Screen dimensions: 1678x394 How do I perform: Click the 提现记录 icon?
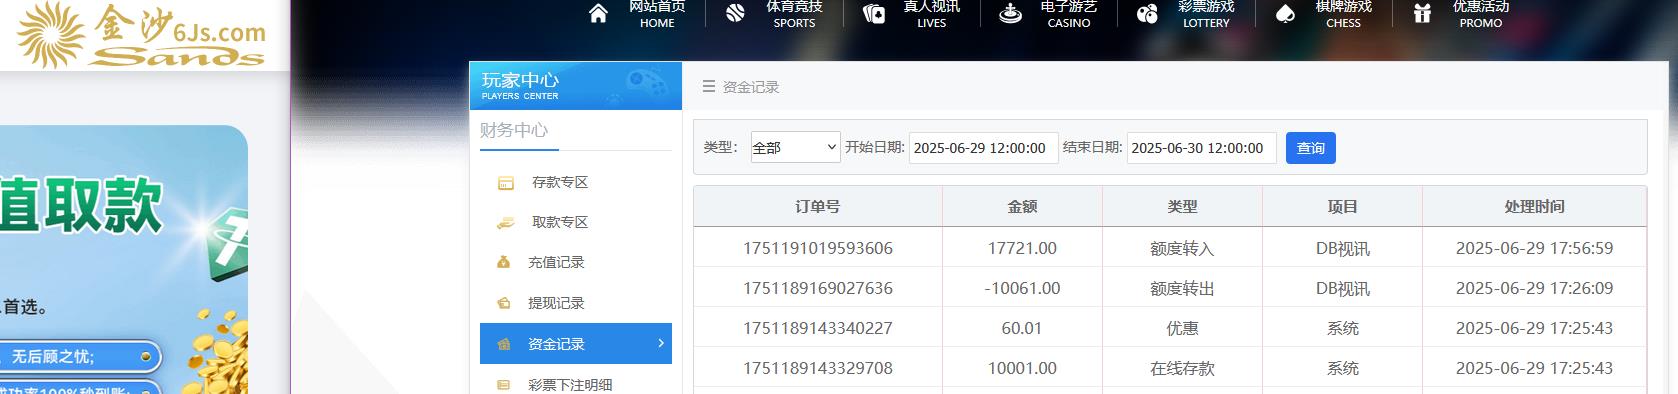coord(504,303)
